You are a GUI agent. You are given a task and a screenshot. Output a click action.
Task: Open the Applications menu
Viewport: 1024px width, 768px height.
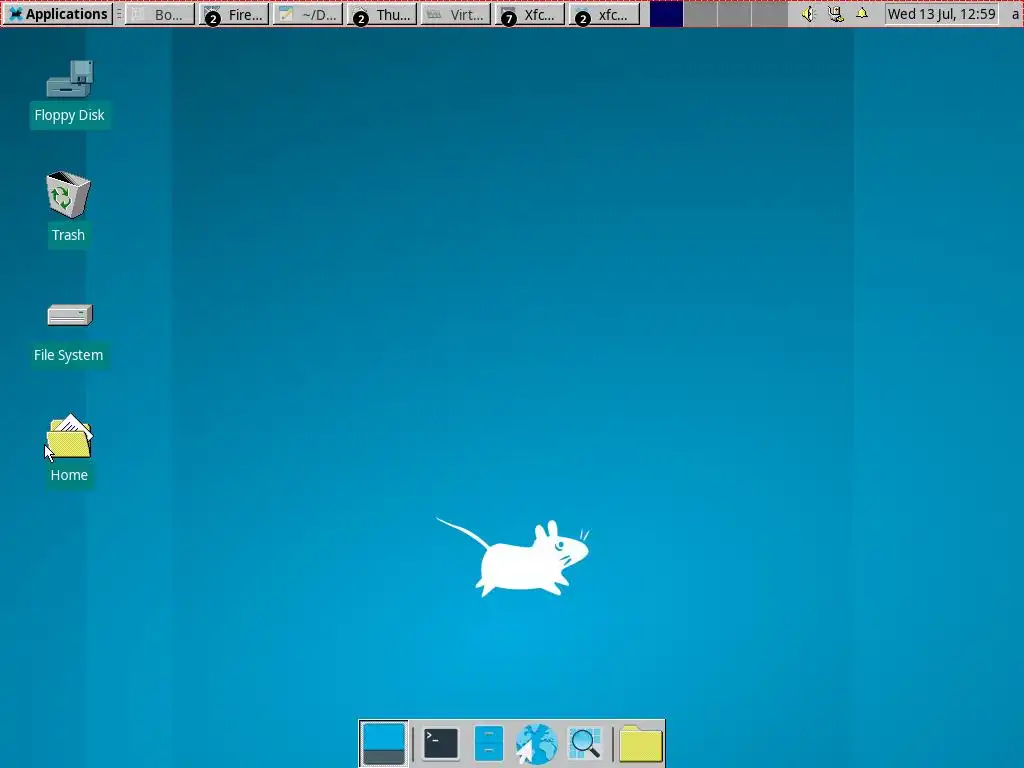58,14
